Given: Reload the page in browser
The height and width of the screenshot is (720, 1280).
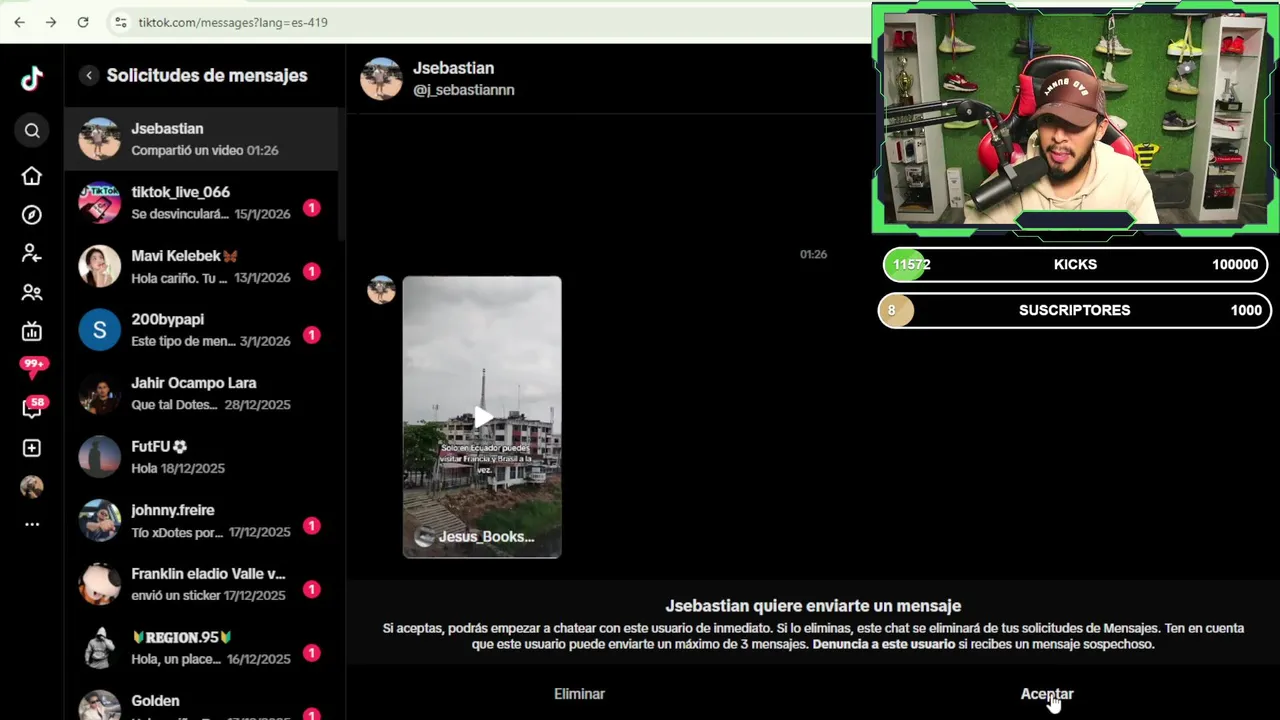Looking at the screenshot, I should pos(83,22).
